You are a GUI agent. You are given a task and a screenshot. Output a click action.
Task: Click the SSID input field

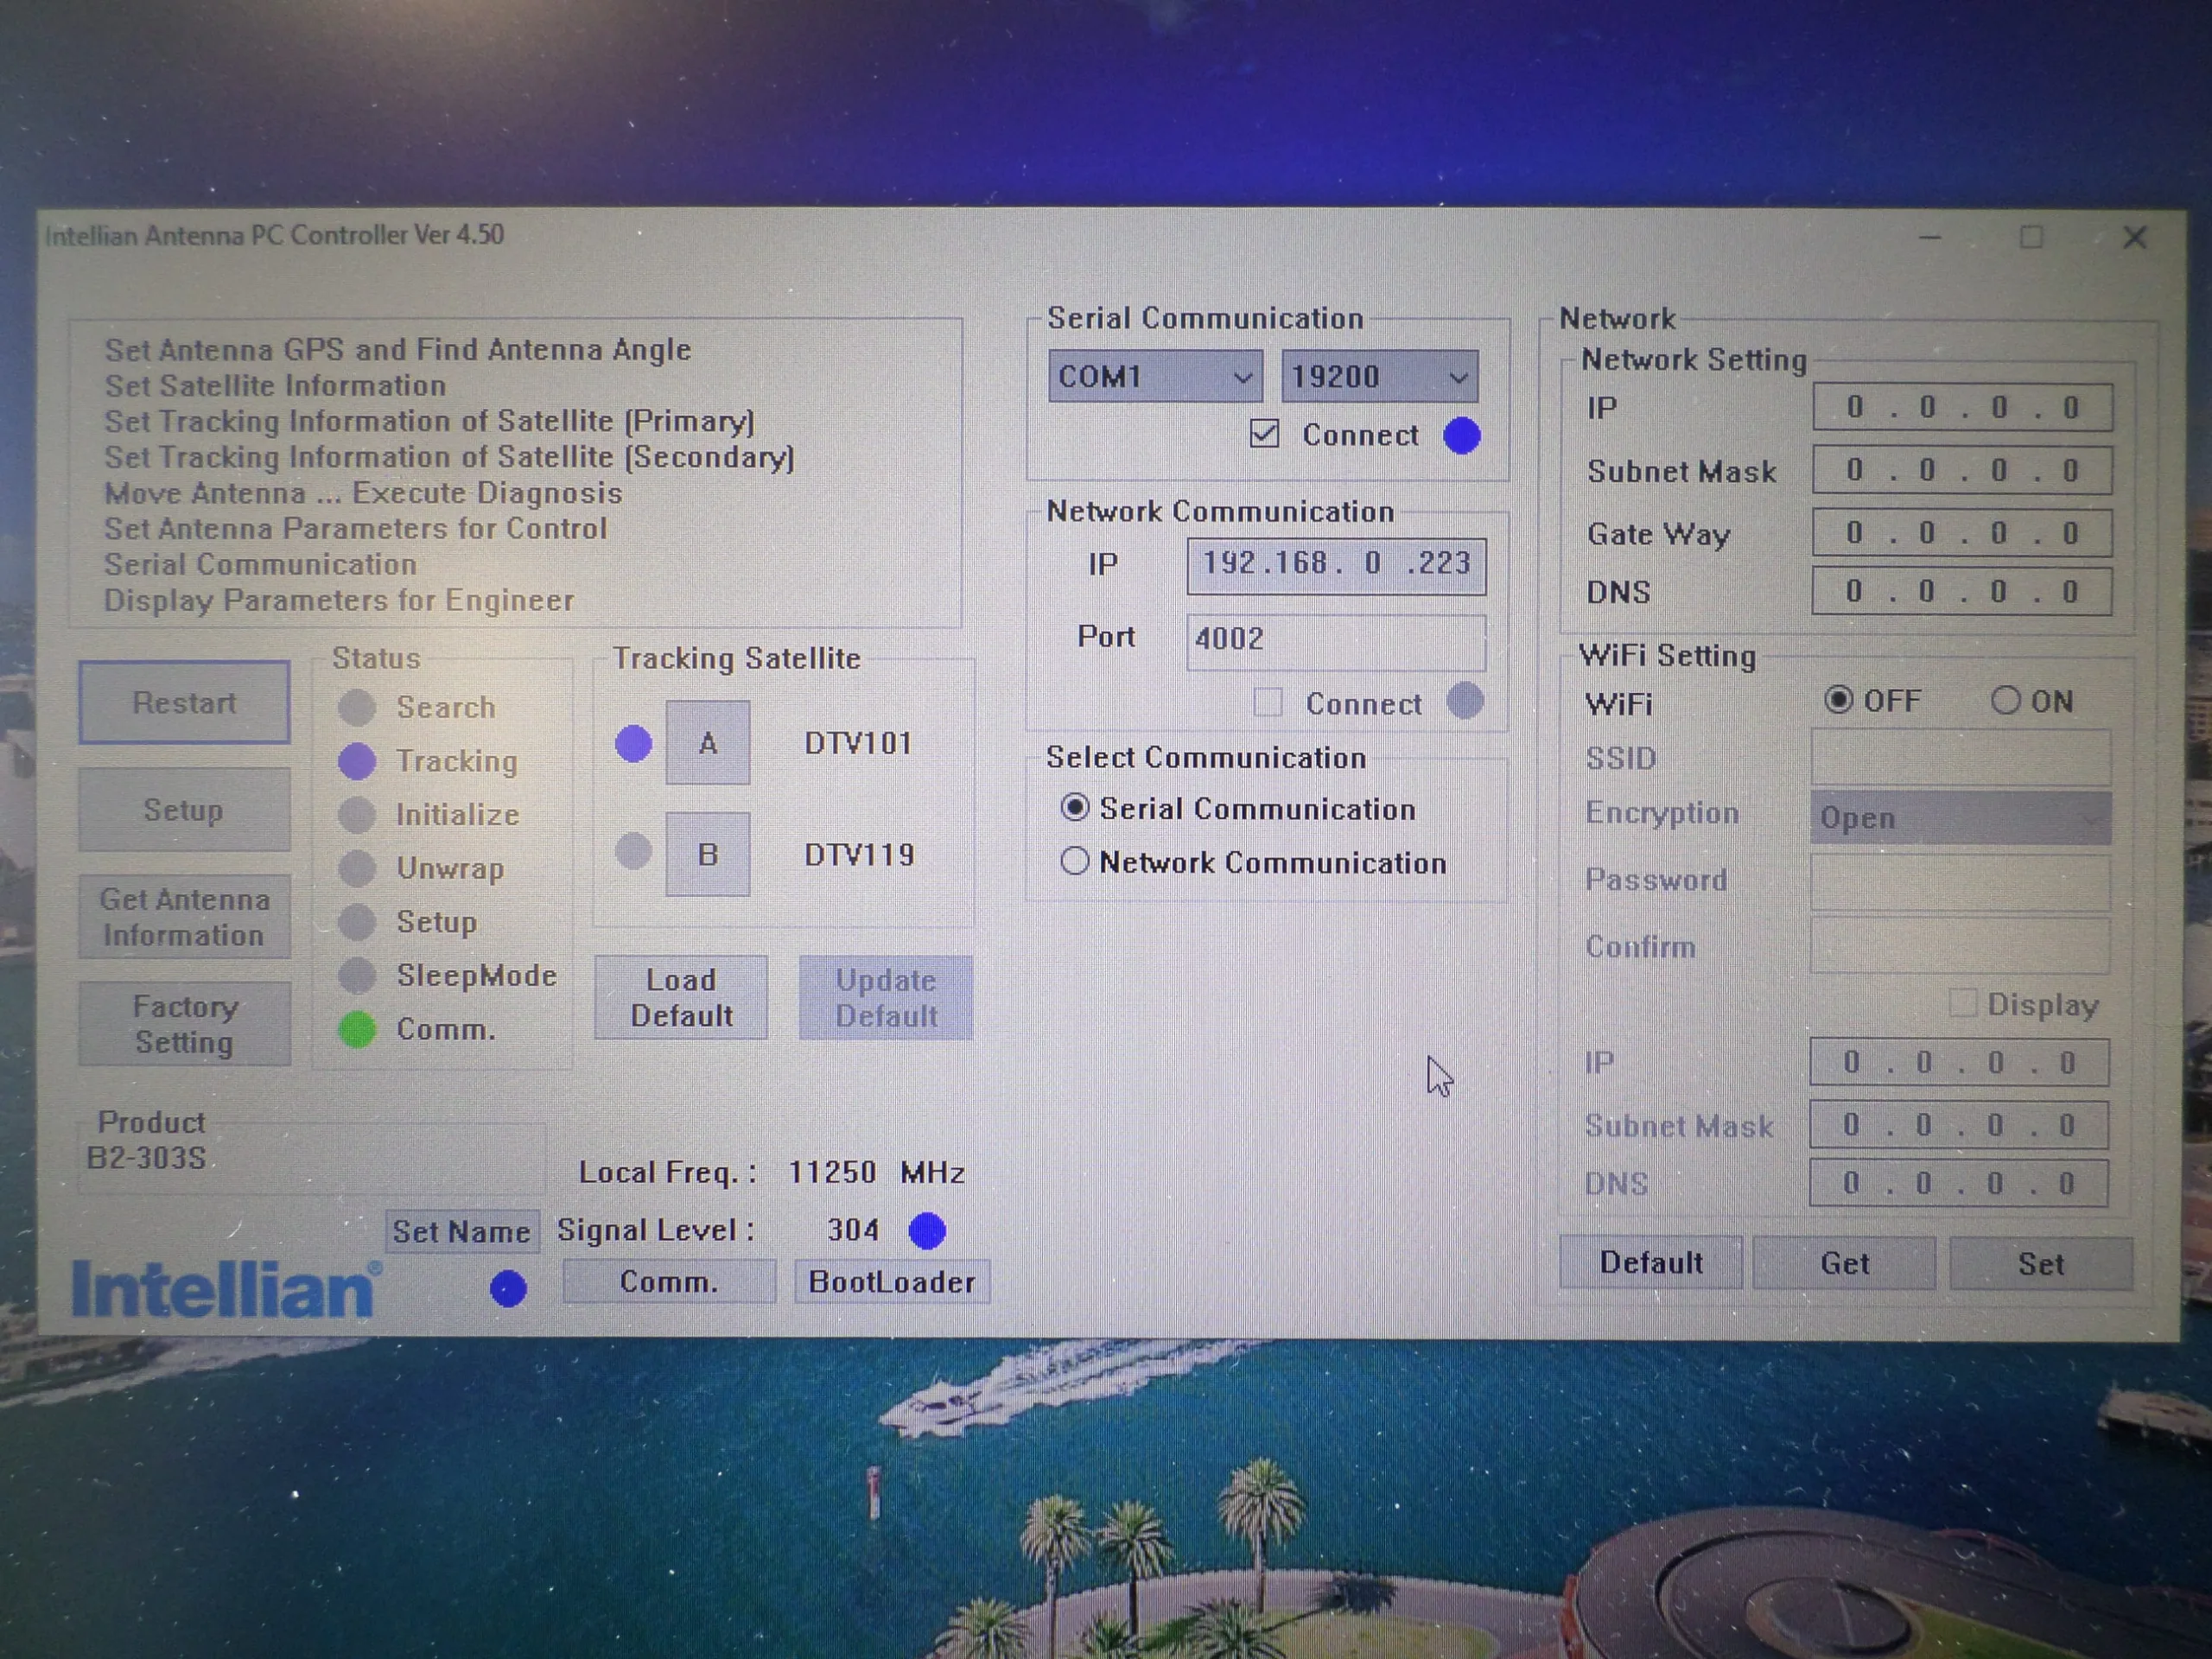tap(1961, 757)
